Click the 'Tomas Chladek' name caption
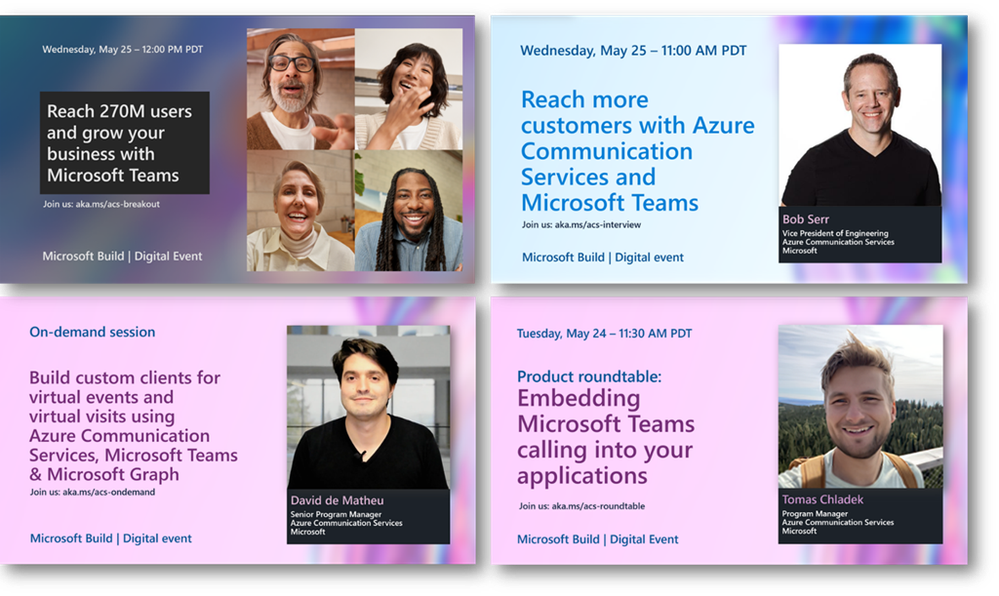999x596 pixels. point(823,500)
